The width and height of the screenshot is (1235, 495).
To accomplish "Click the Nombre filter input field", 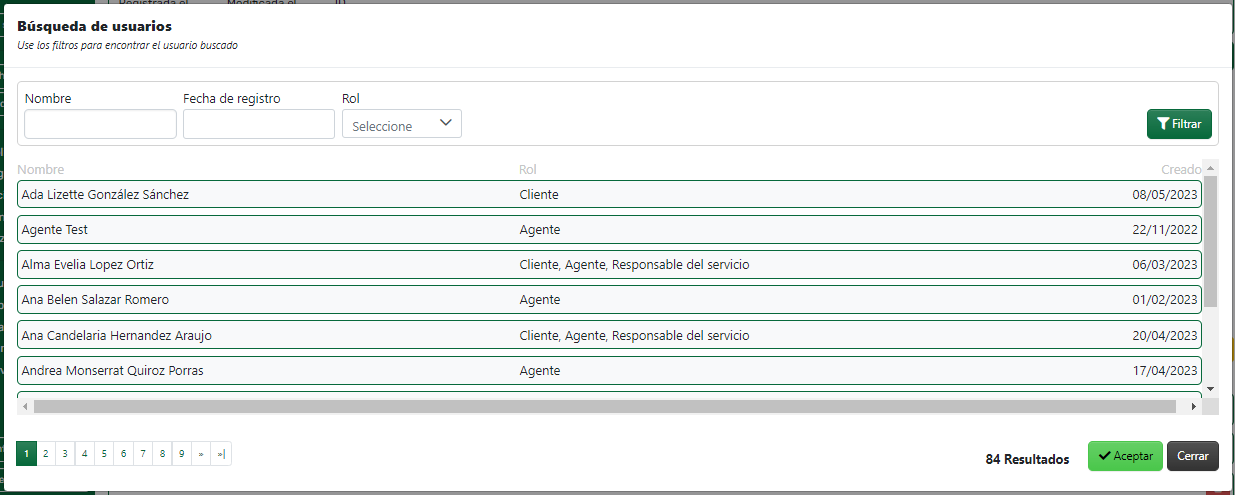I will coord(100,124).
